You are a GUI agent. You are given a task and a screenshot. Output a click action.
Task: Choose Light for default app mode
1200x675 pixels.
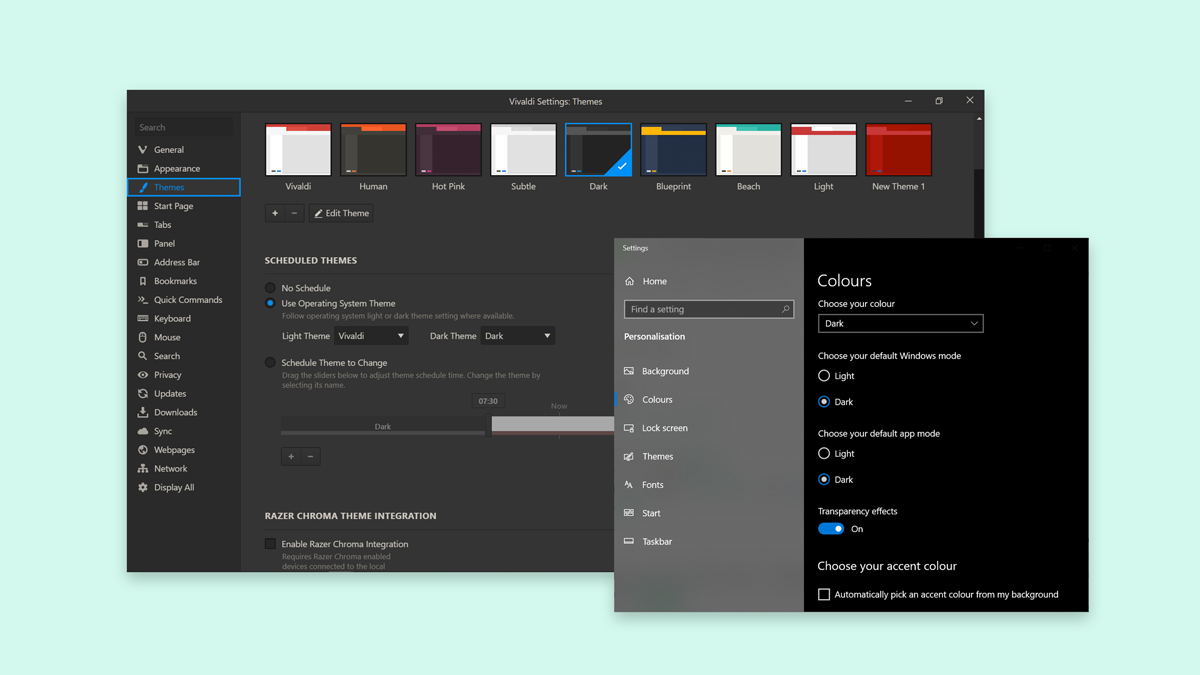coord(824,454)
